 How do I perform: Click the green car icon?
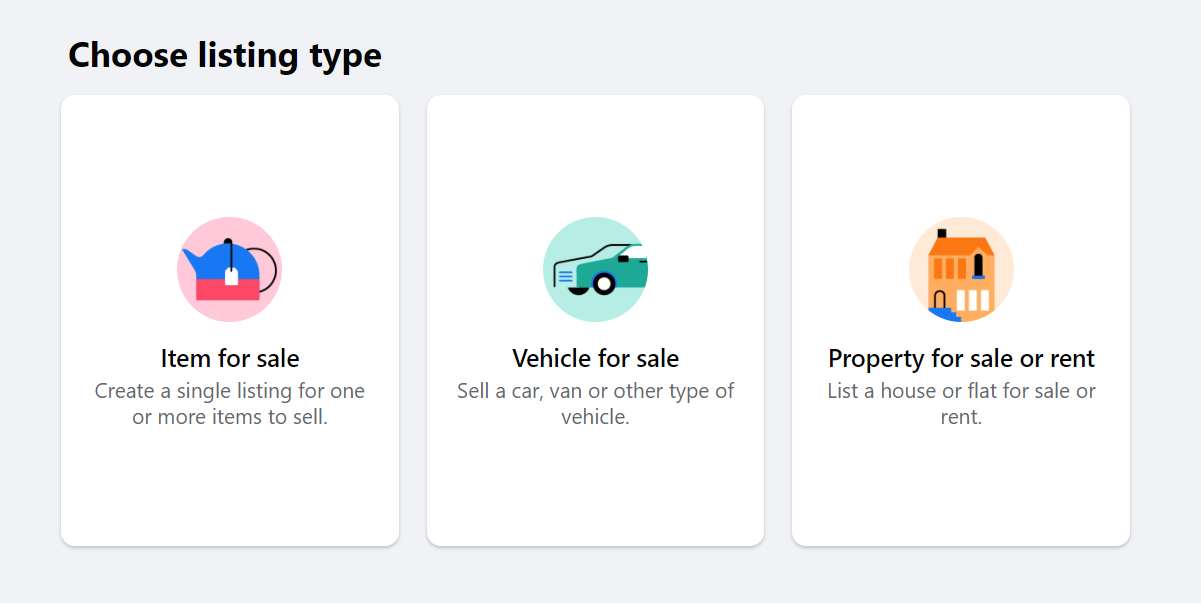click(595, 269)
